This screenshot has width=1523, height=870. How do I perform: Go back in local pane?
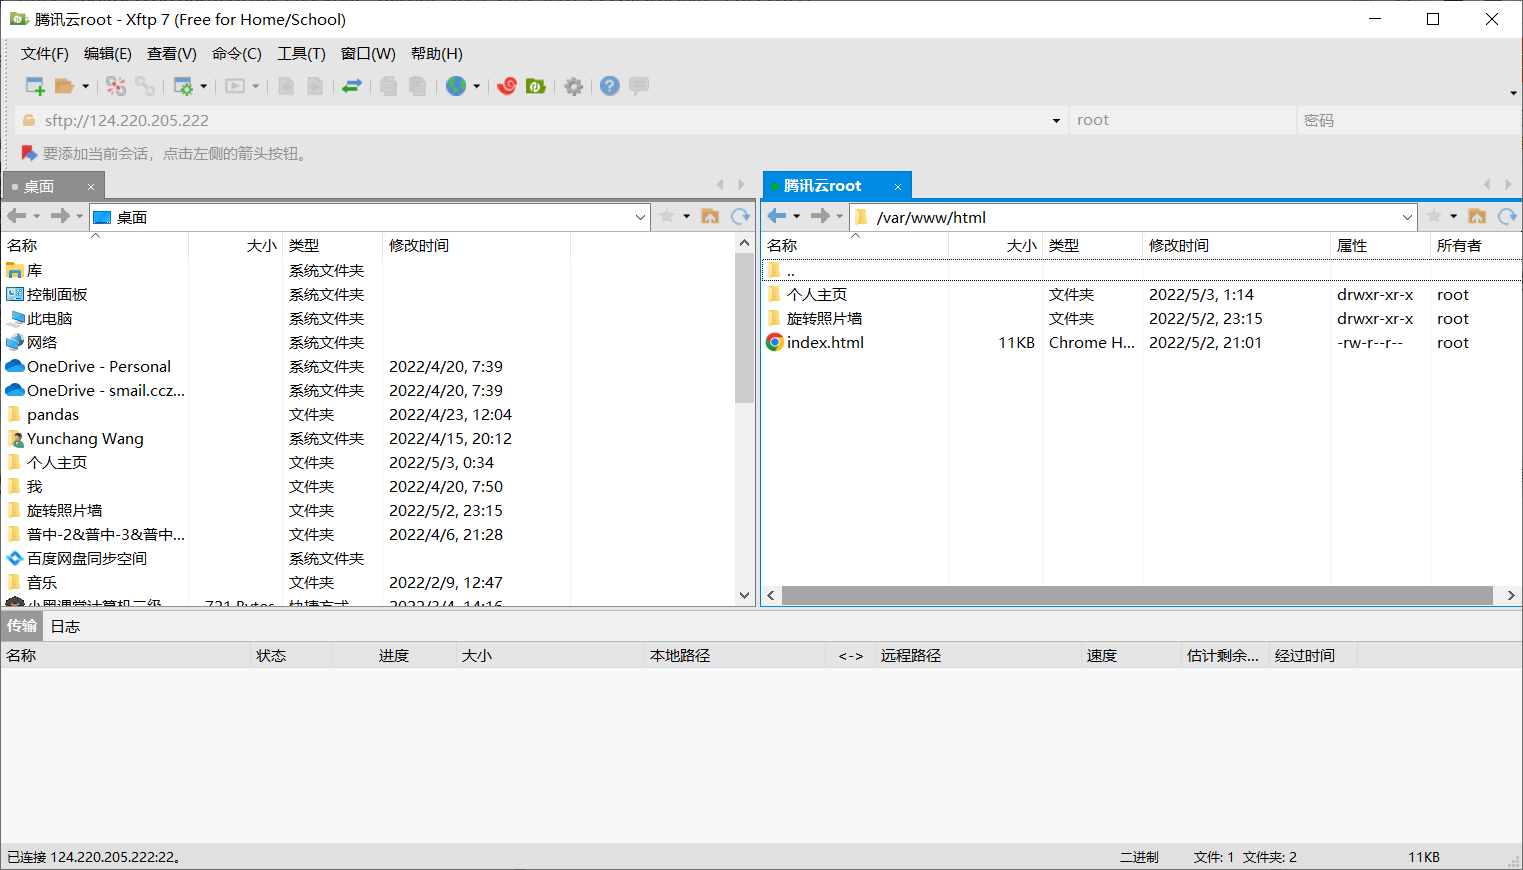(16, 216)
